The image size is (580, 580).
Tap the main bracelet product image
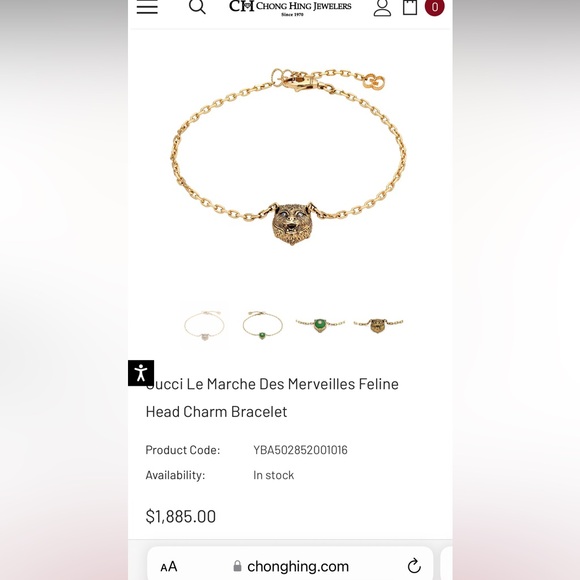[x=289, y=157]
